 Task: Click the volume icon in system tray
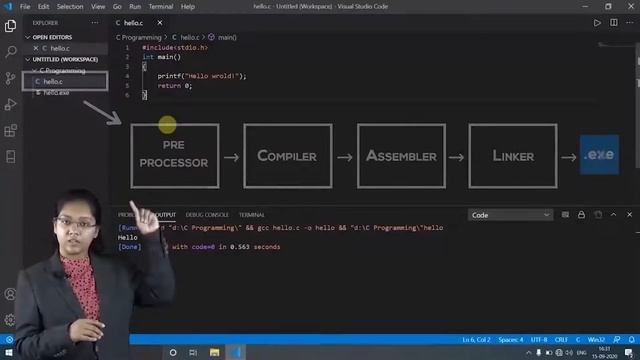coord(569,353)
